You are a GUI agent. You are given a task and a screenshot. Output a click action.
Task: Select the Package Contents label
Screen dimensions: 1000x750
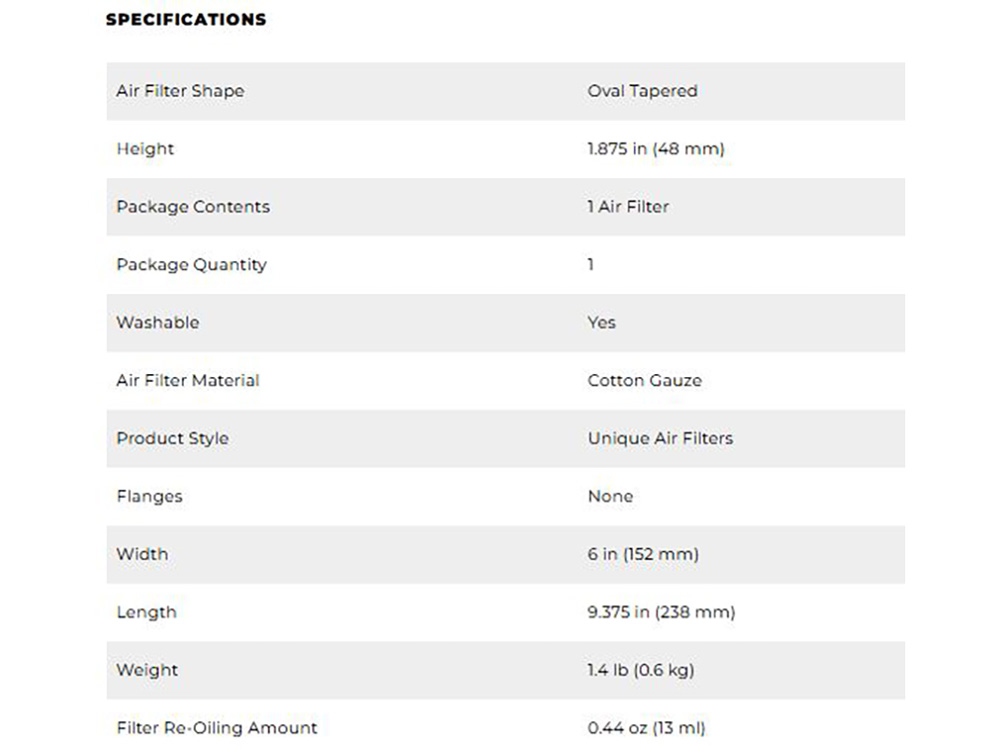[x=193, y=207]
